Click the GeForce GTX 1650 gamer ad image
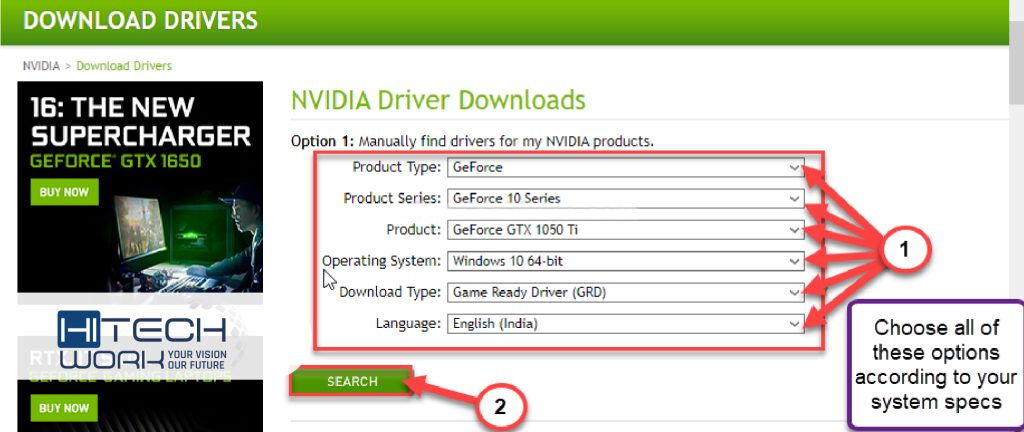This screenshot has height=432, width=1024. (x=140, y=187)
